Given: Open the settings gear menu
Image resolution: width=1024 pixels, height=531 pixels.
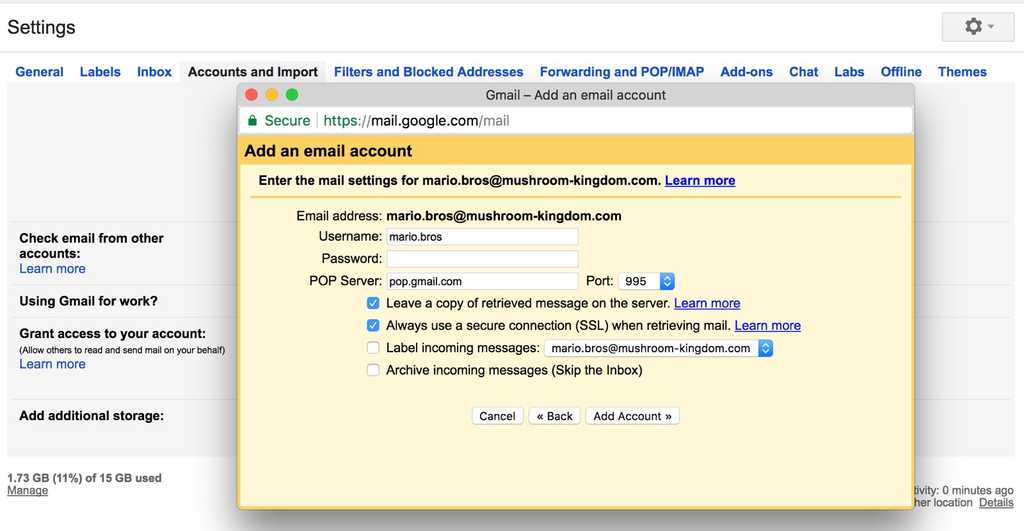Looking at the screenshot, I should tap(978, 27).
